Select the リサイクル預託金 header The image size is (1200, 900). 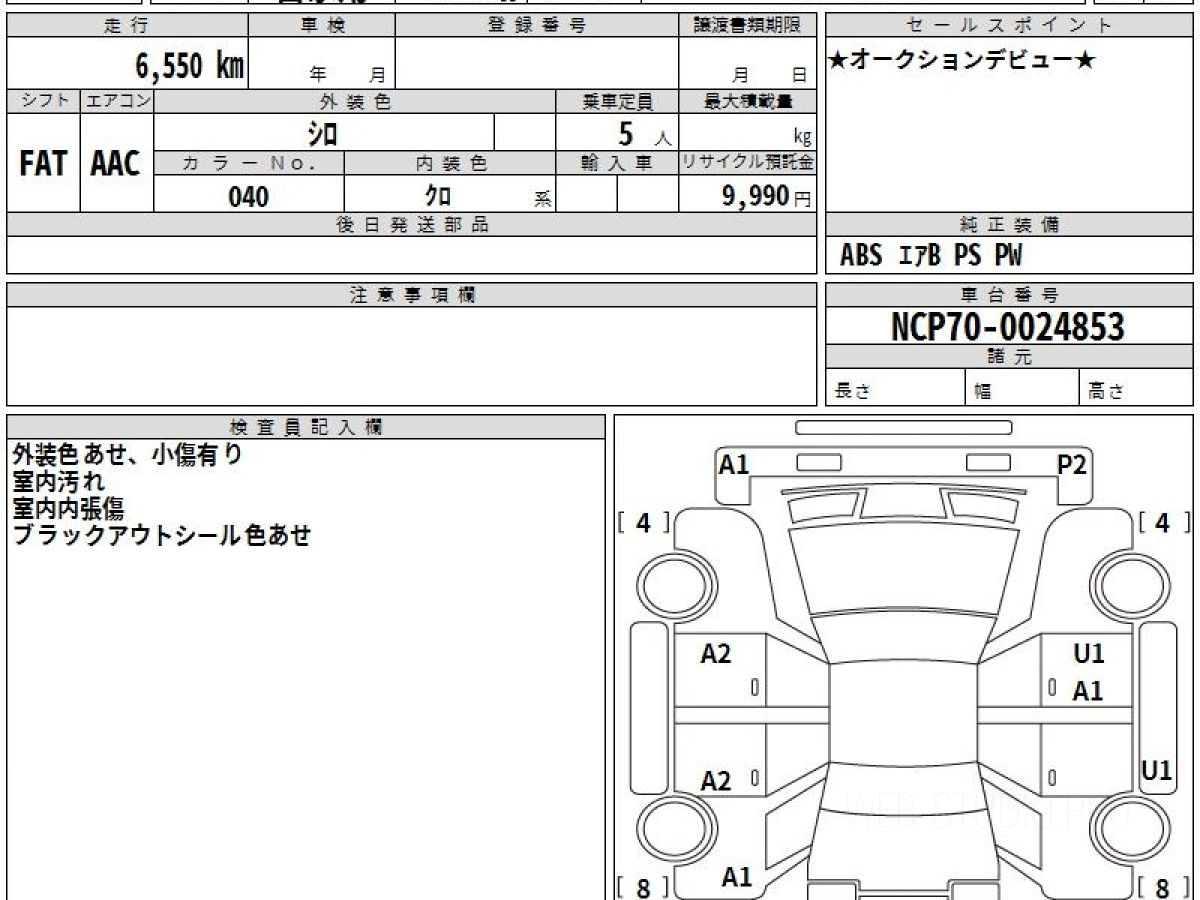point(748,164)
